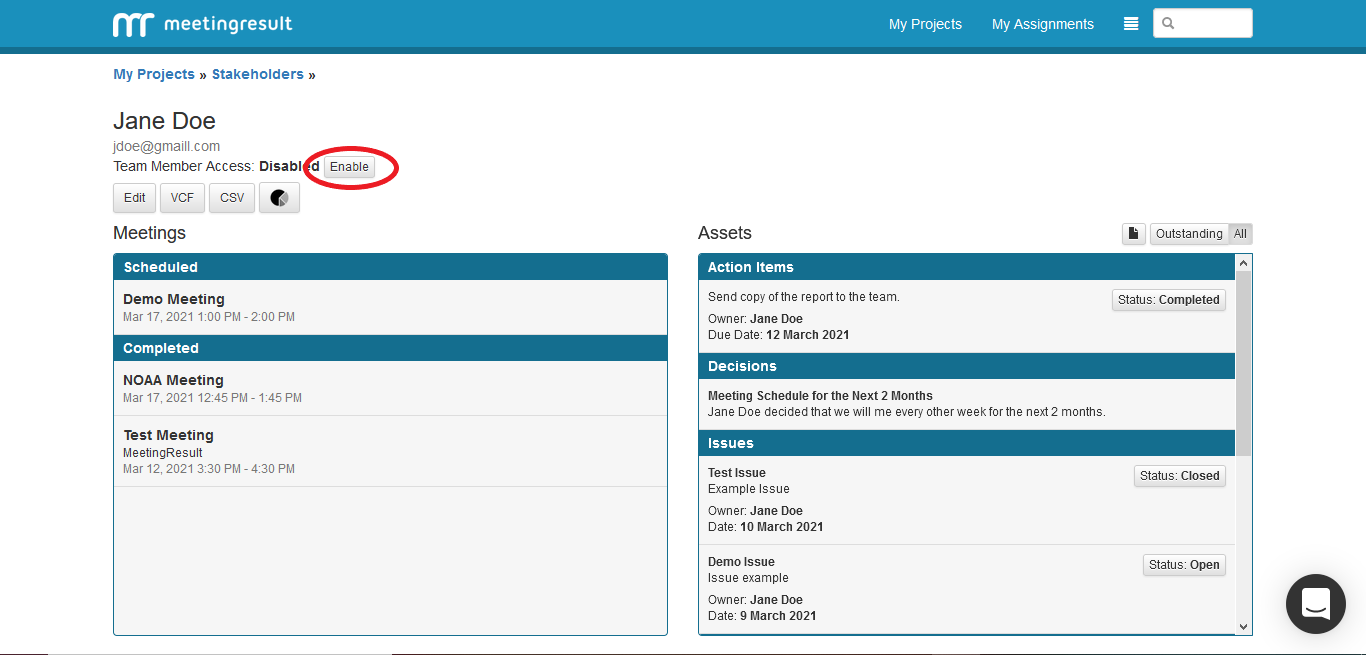Go to My Projects in top navigation
Screen dimensions: 1366x655
[x=925, y=24]
